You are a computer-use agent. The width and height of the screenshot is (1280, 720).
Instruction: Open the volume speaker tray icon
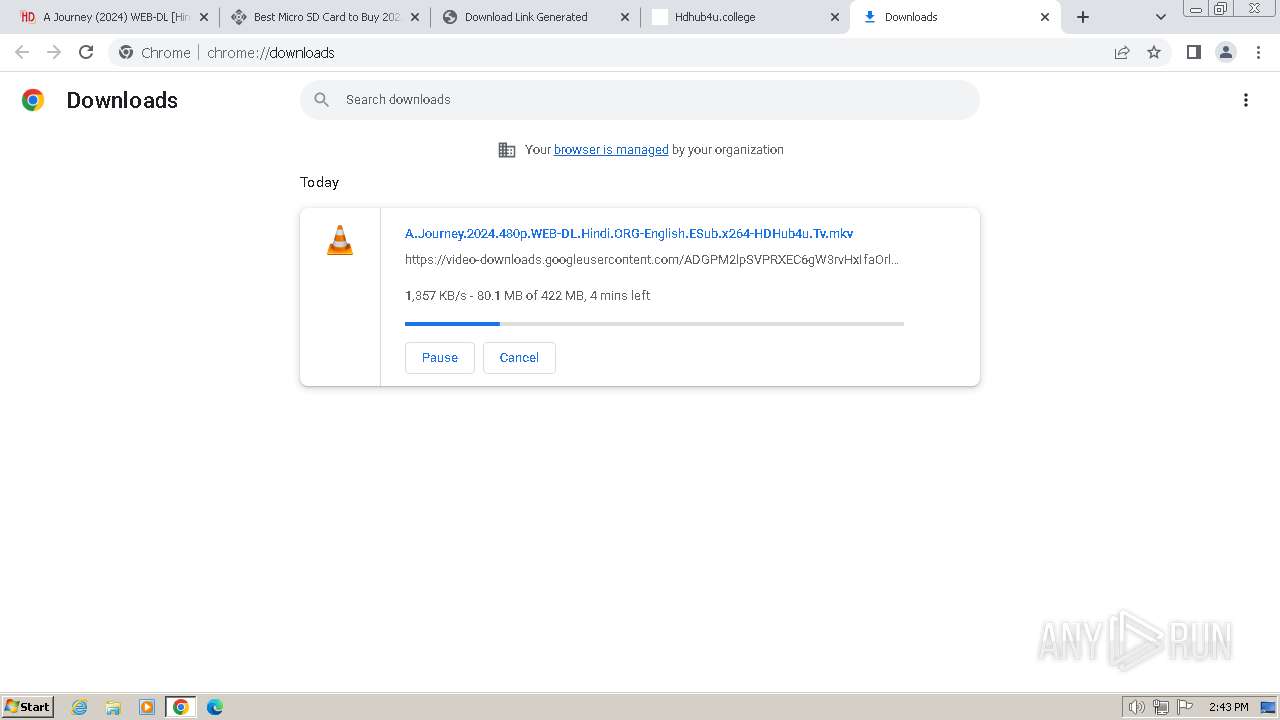click(1136, 707)
